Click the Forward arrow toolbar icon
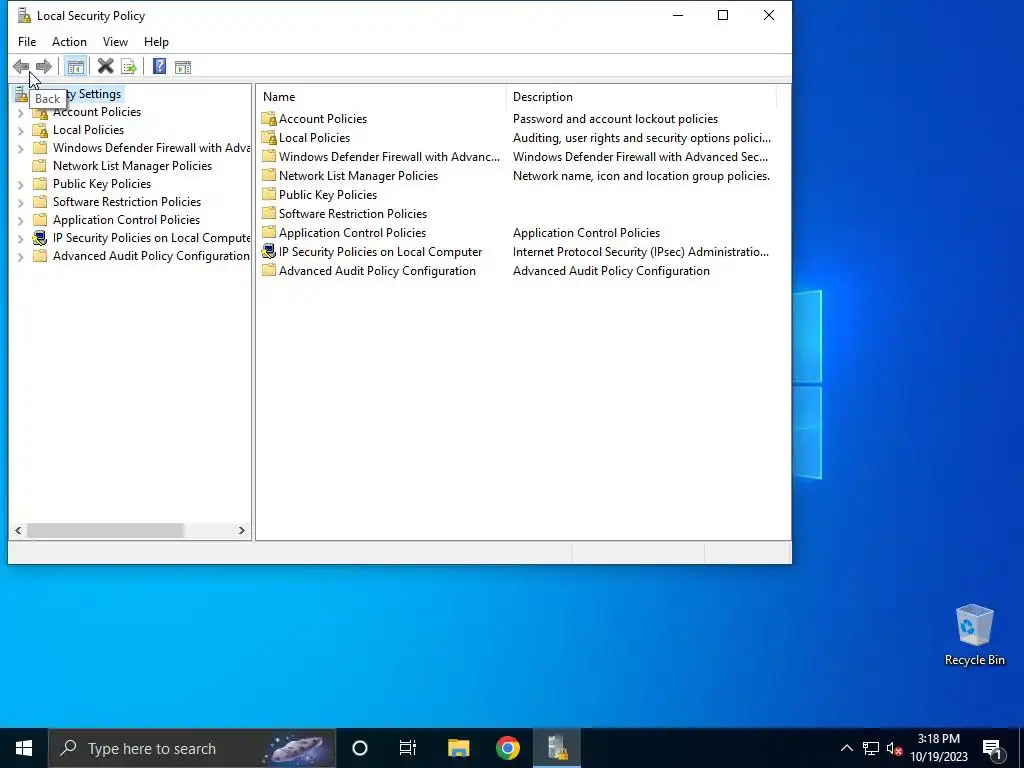Screen dimensions: 1024x768 pyautogui.click(x=44, y=67)
